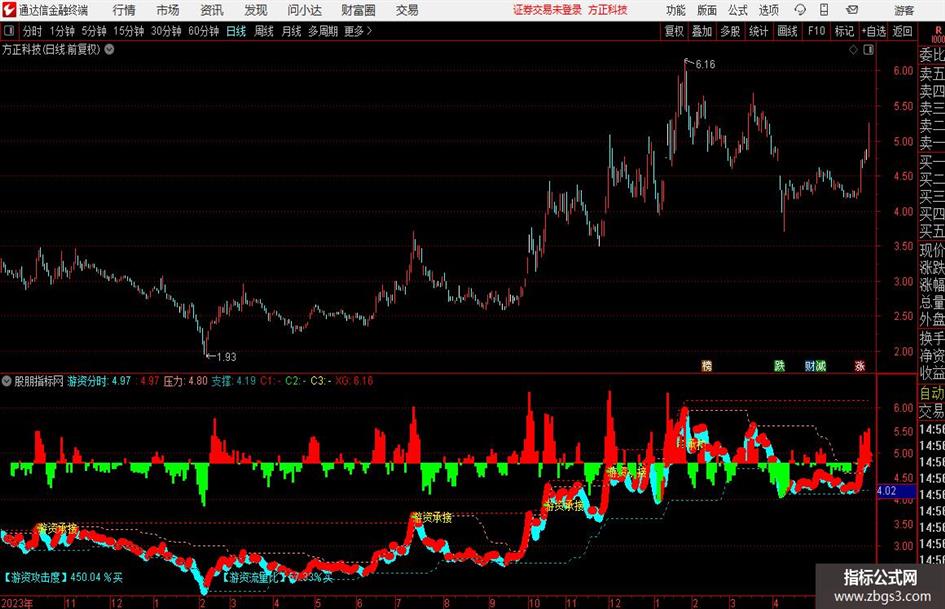Open the 市场 menu
This screenshot has height=609, width=945.
(x=168, y=10)
